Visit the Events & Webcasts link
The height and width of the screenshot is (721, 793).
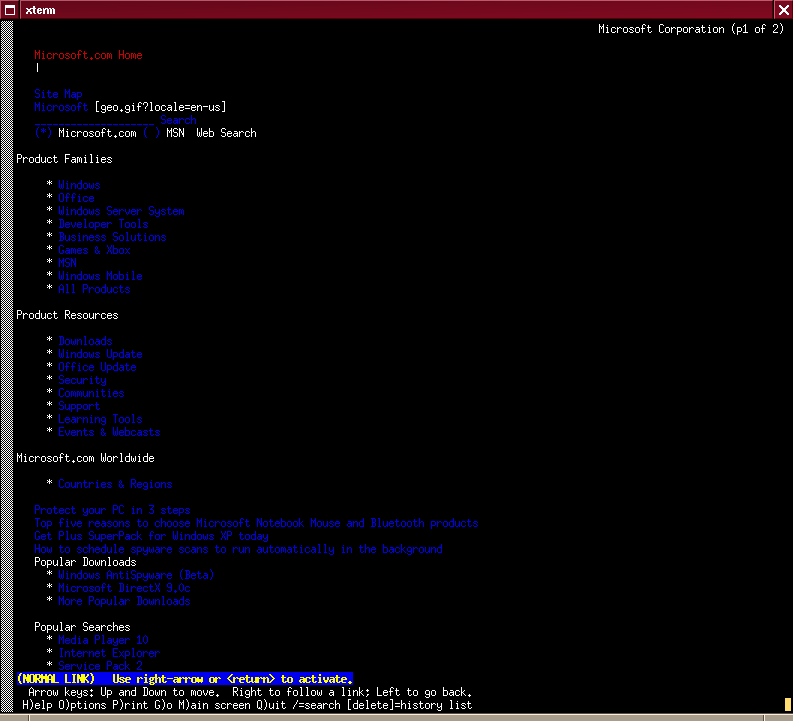click(109, 433)
